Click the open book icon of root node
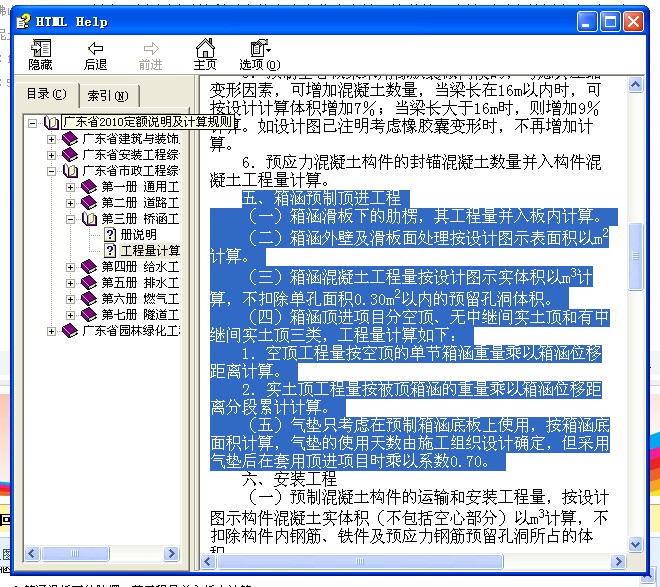 51,122
